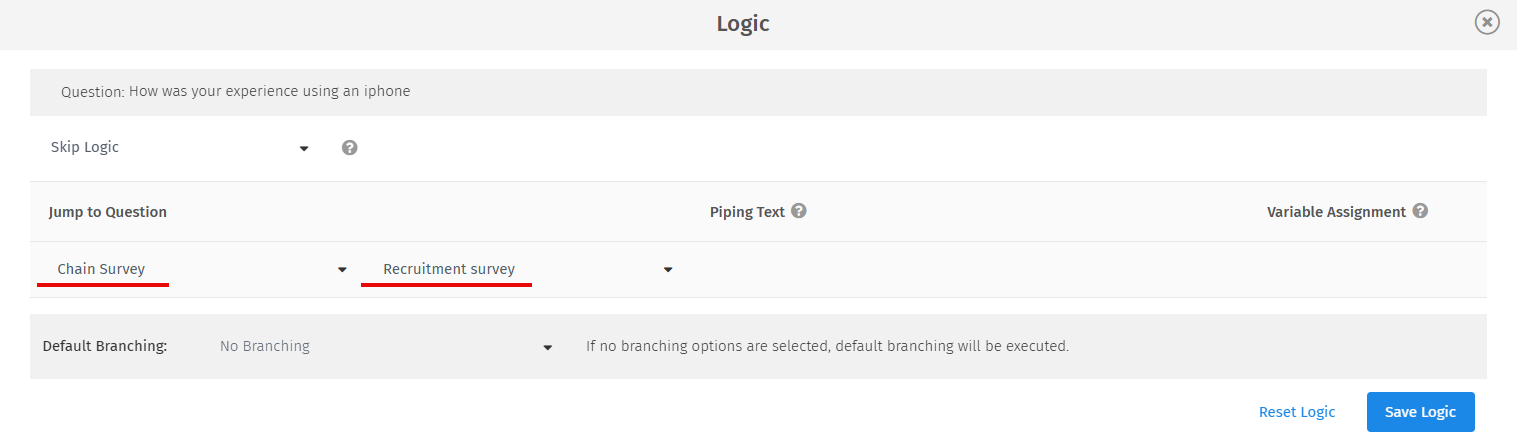Open the Skip Logic type dropdown
The height and width of the screenshot is (447, 1517).
point(180,147)
